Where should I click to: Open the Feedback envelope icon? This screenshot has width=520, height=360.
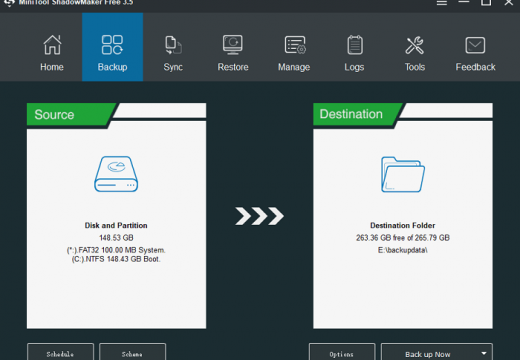475,45
